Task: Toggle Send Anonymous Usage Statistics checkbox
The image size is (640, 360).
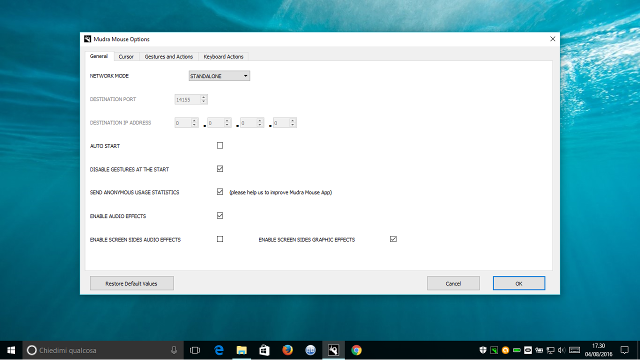Action: tap(220, 191)
